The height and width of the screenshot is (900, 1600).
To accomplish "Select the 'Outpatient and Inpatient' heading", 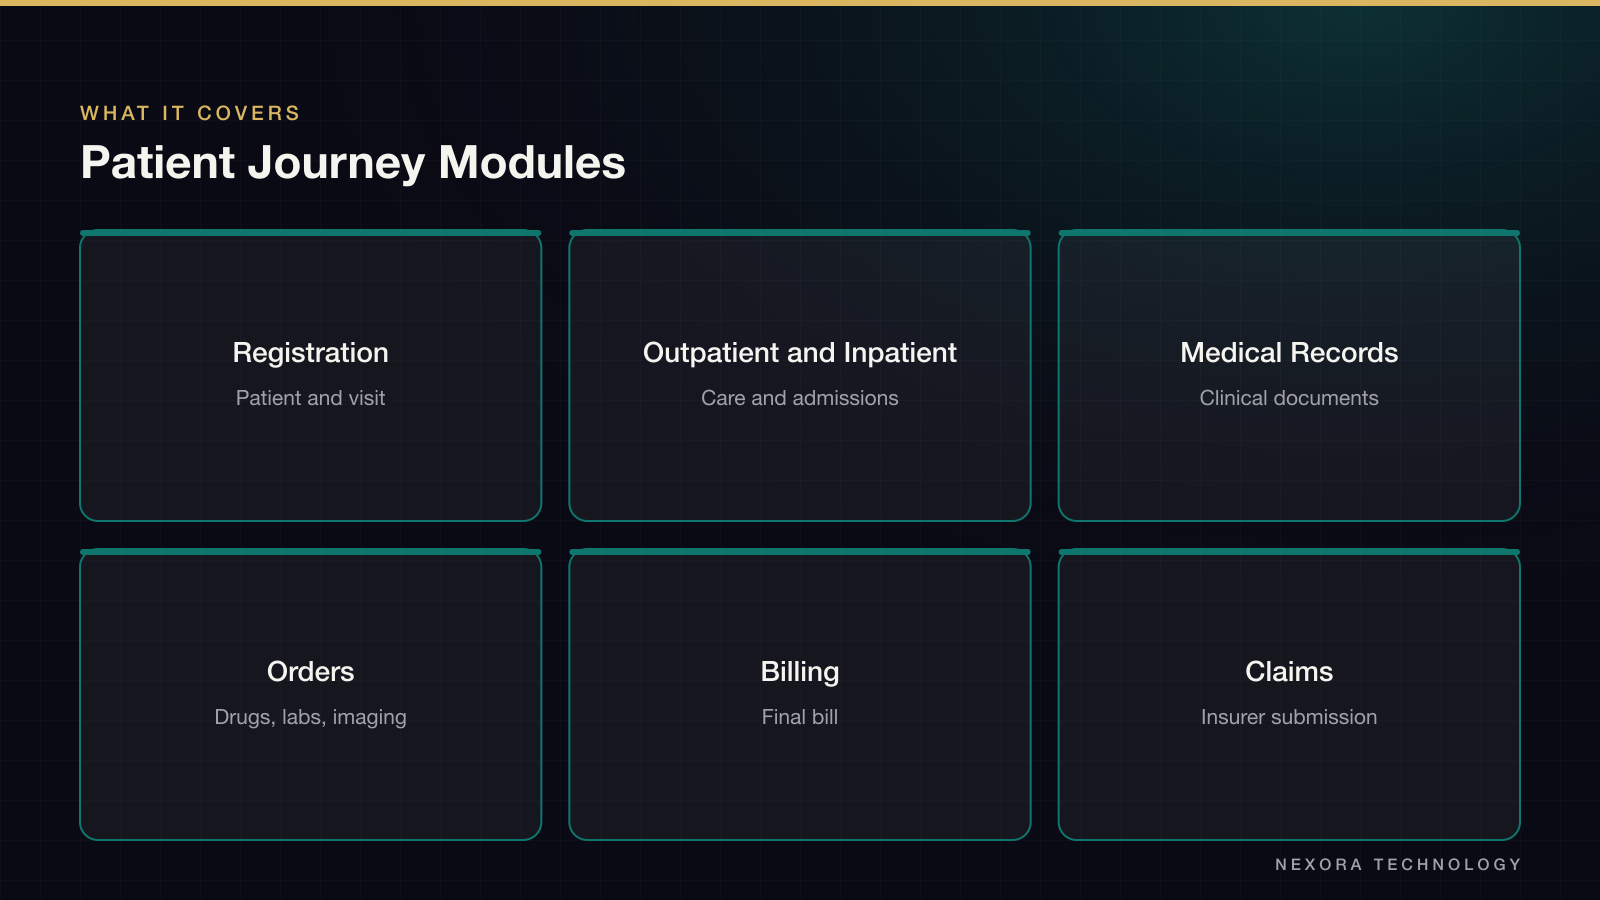I will point(800,353).
